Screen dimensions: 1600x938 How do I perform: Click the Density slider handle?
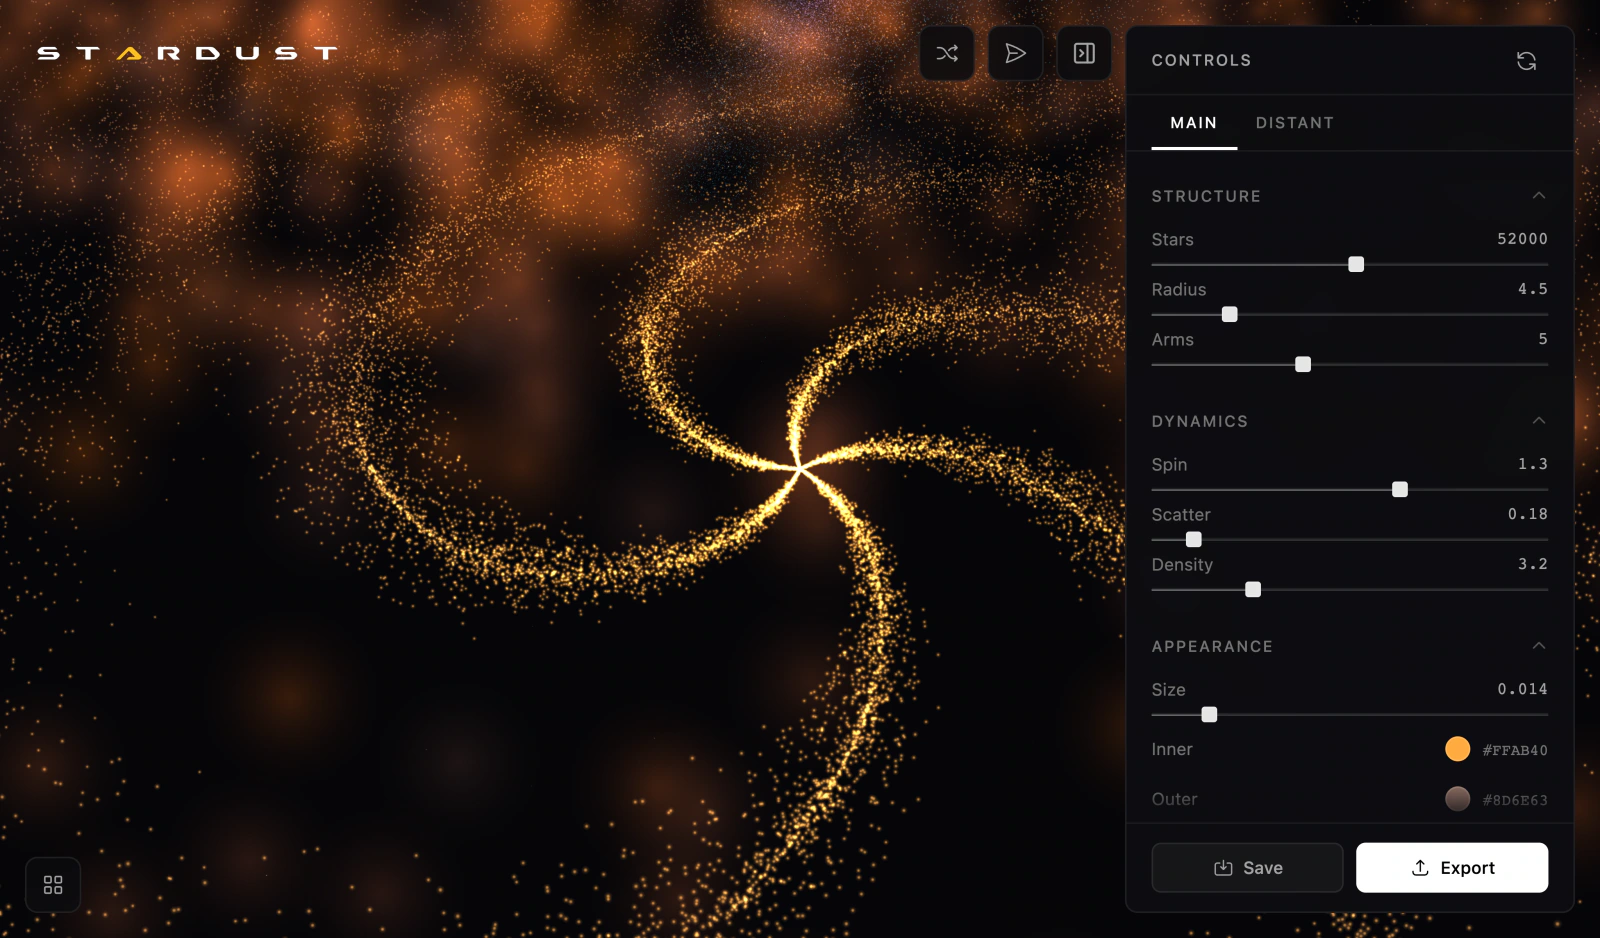click(1253, 589)
